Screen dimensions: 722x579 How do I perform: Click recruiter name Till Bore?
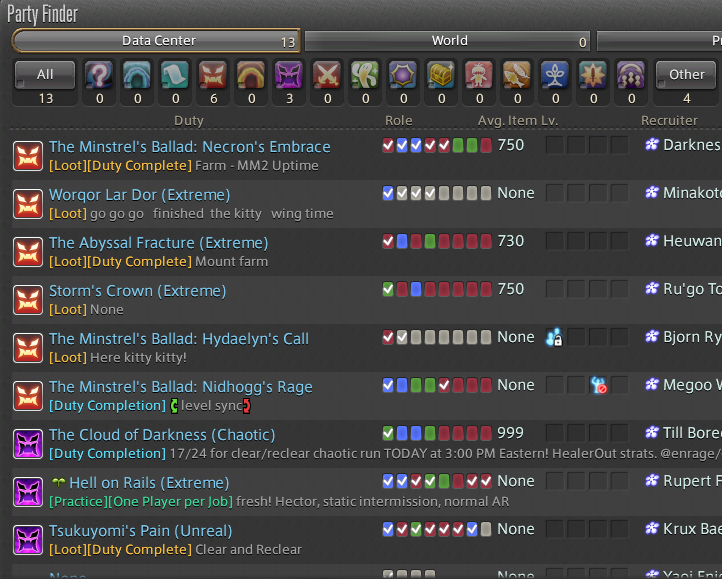[692, 433]
